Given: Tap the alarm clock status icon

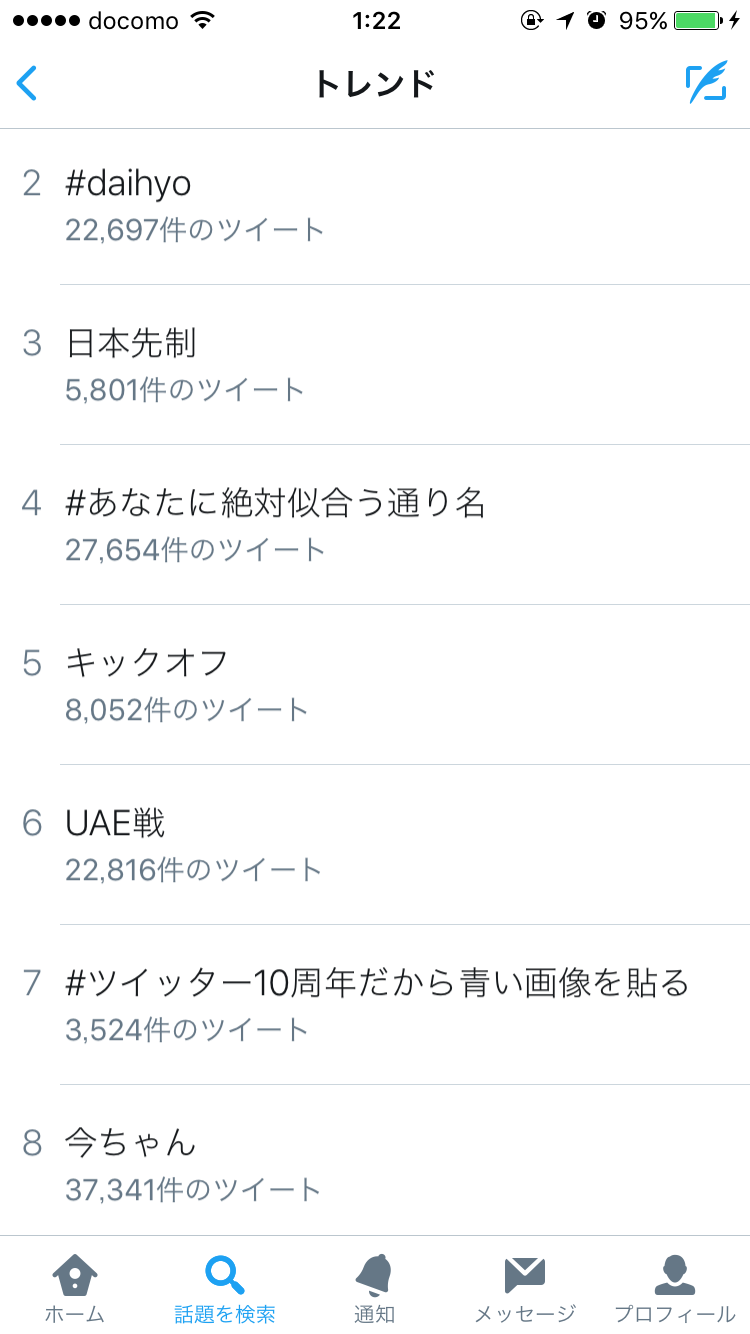Looking at the screenshot, I should point(597,21).
